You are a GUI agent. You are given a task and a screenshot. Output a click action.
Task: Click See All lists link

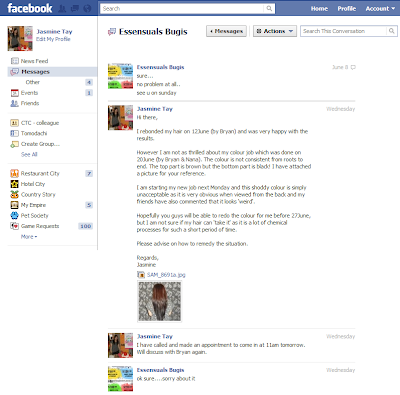tap(29, 154)
